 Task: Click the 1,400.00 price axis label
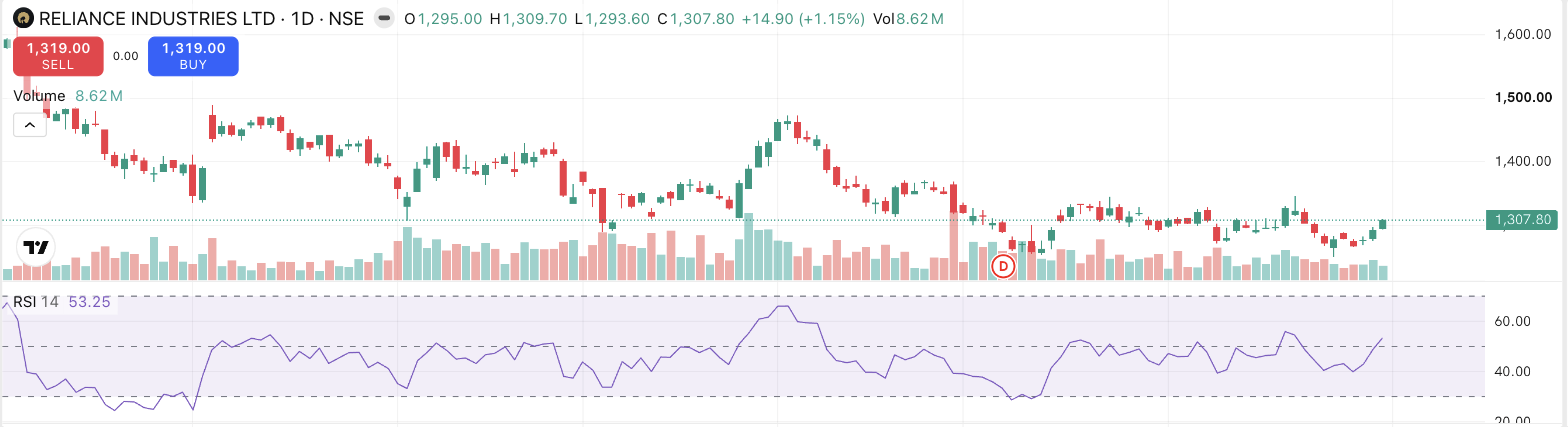click(x=1522, y=161)
